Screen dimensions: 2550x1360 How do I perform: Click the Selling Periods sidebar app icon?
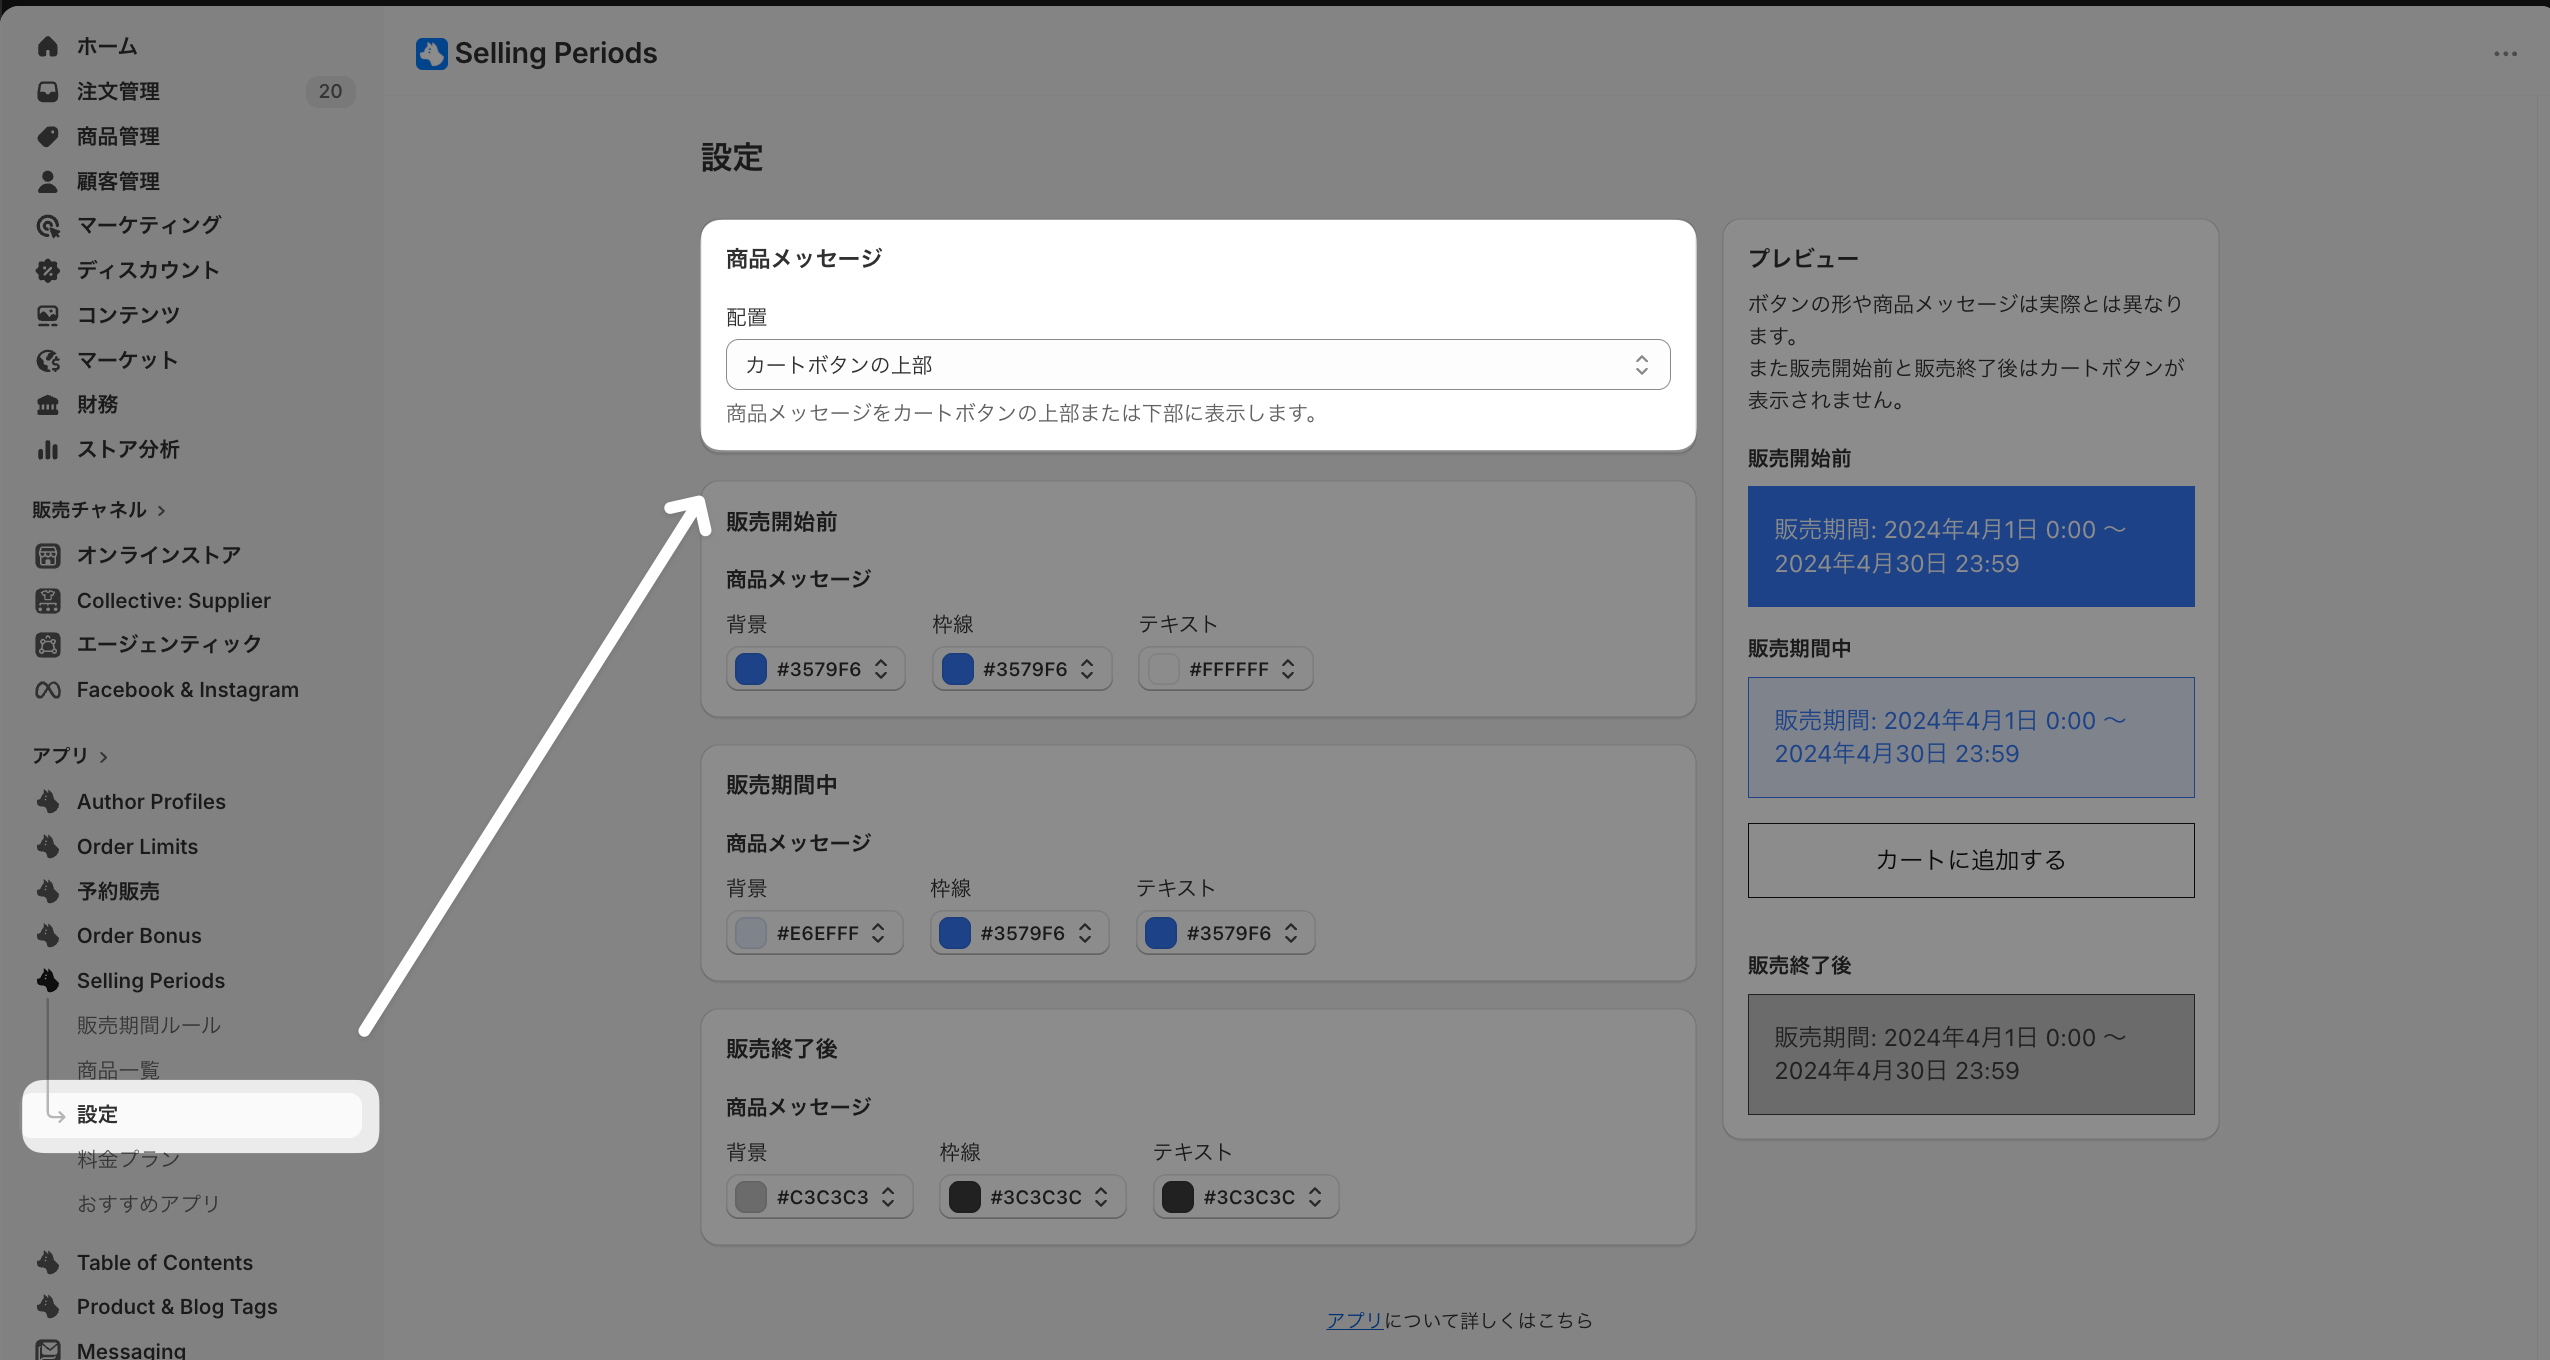click(47, 980)
